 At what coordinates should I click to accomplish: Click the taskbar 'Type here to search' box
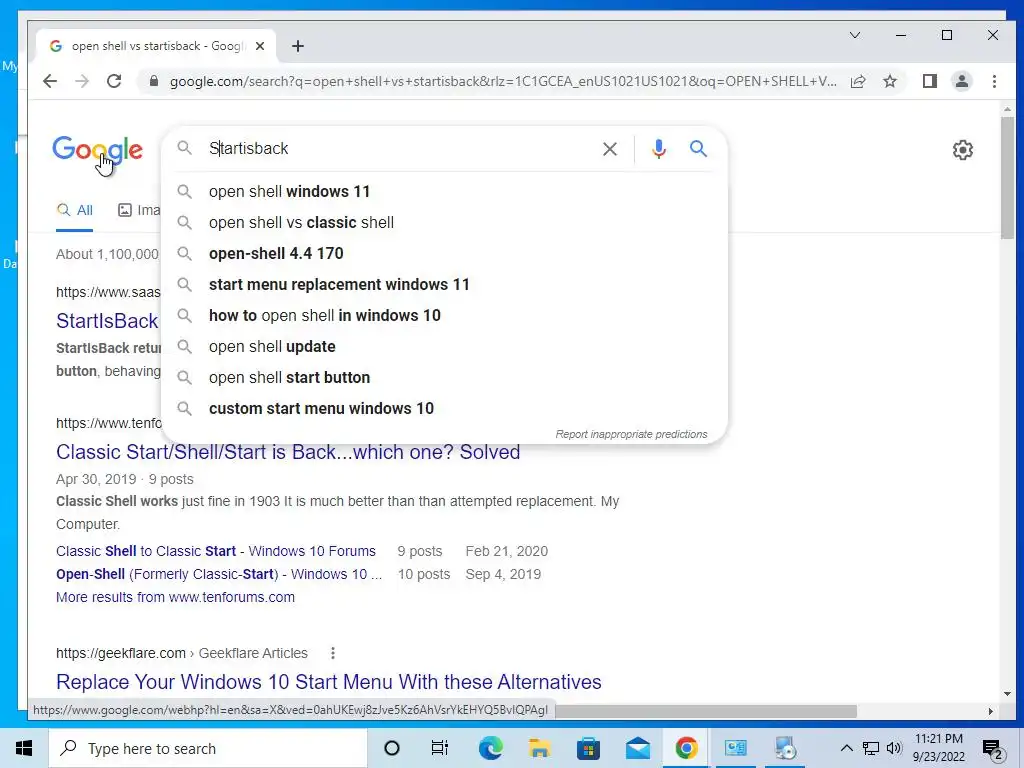click(x=208, y=748)
